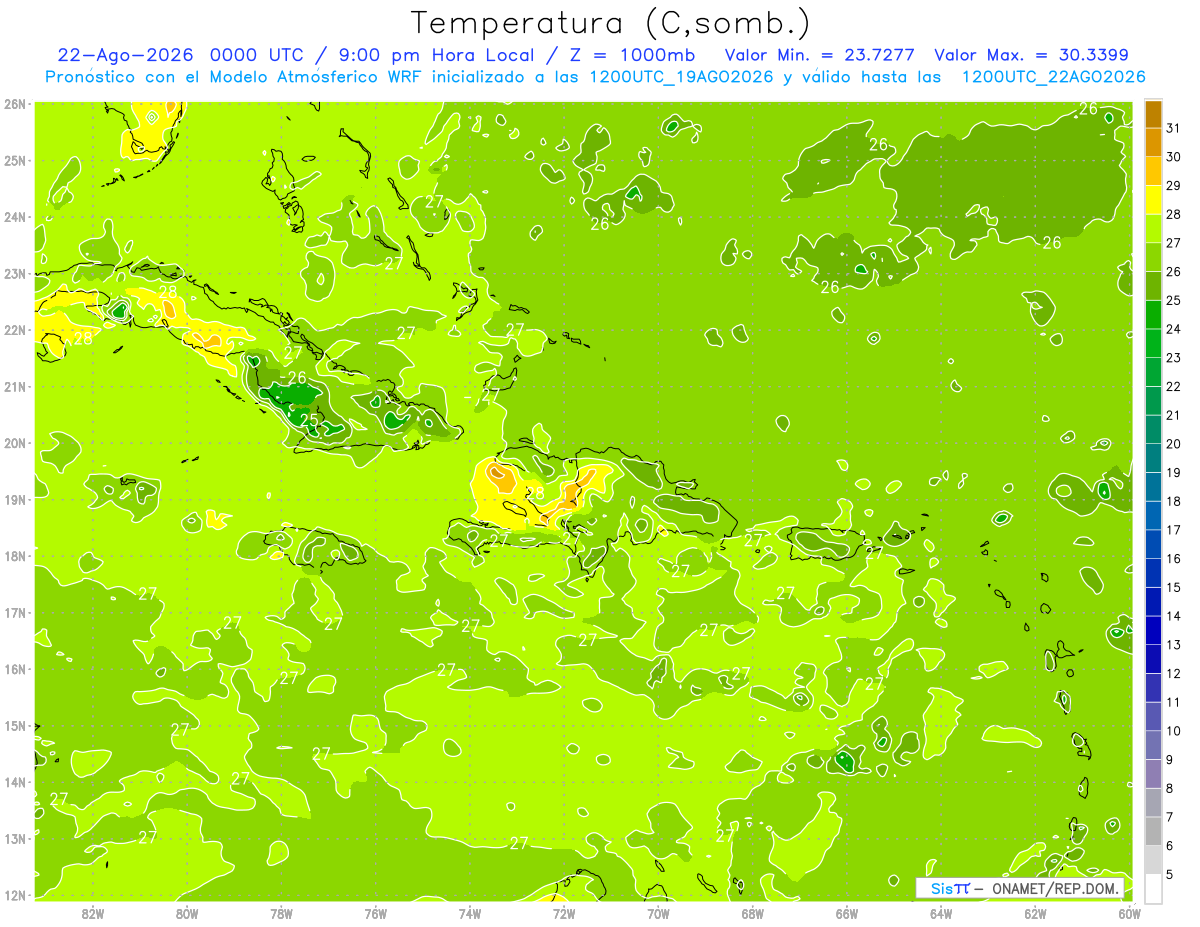
Task: Click the "66W" longitude axis label
Action: pos(847,913)
